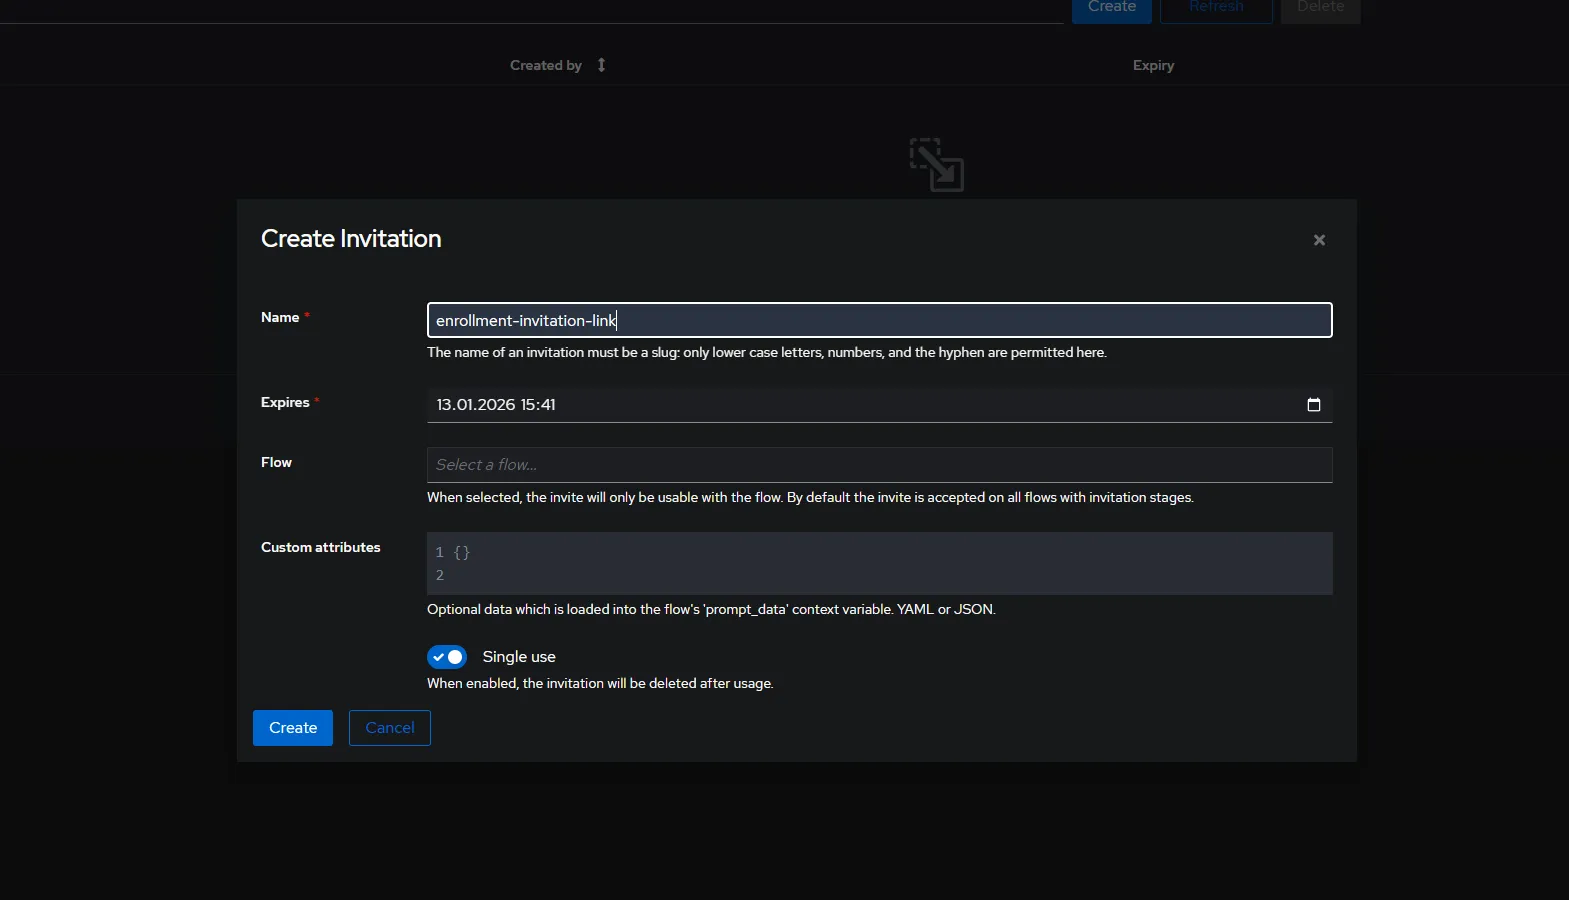Click the Created by column header

pyautogui.click(x=545, y=65)
